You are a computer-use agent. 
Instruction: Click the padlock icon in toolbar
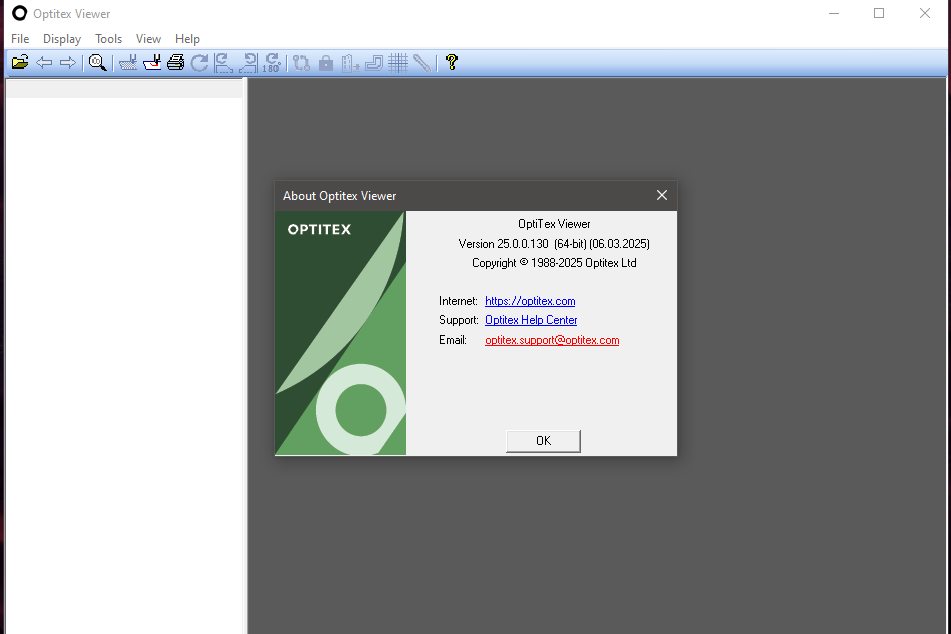[326, 63]
